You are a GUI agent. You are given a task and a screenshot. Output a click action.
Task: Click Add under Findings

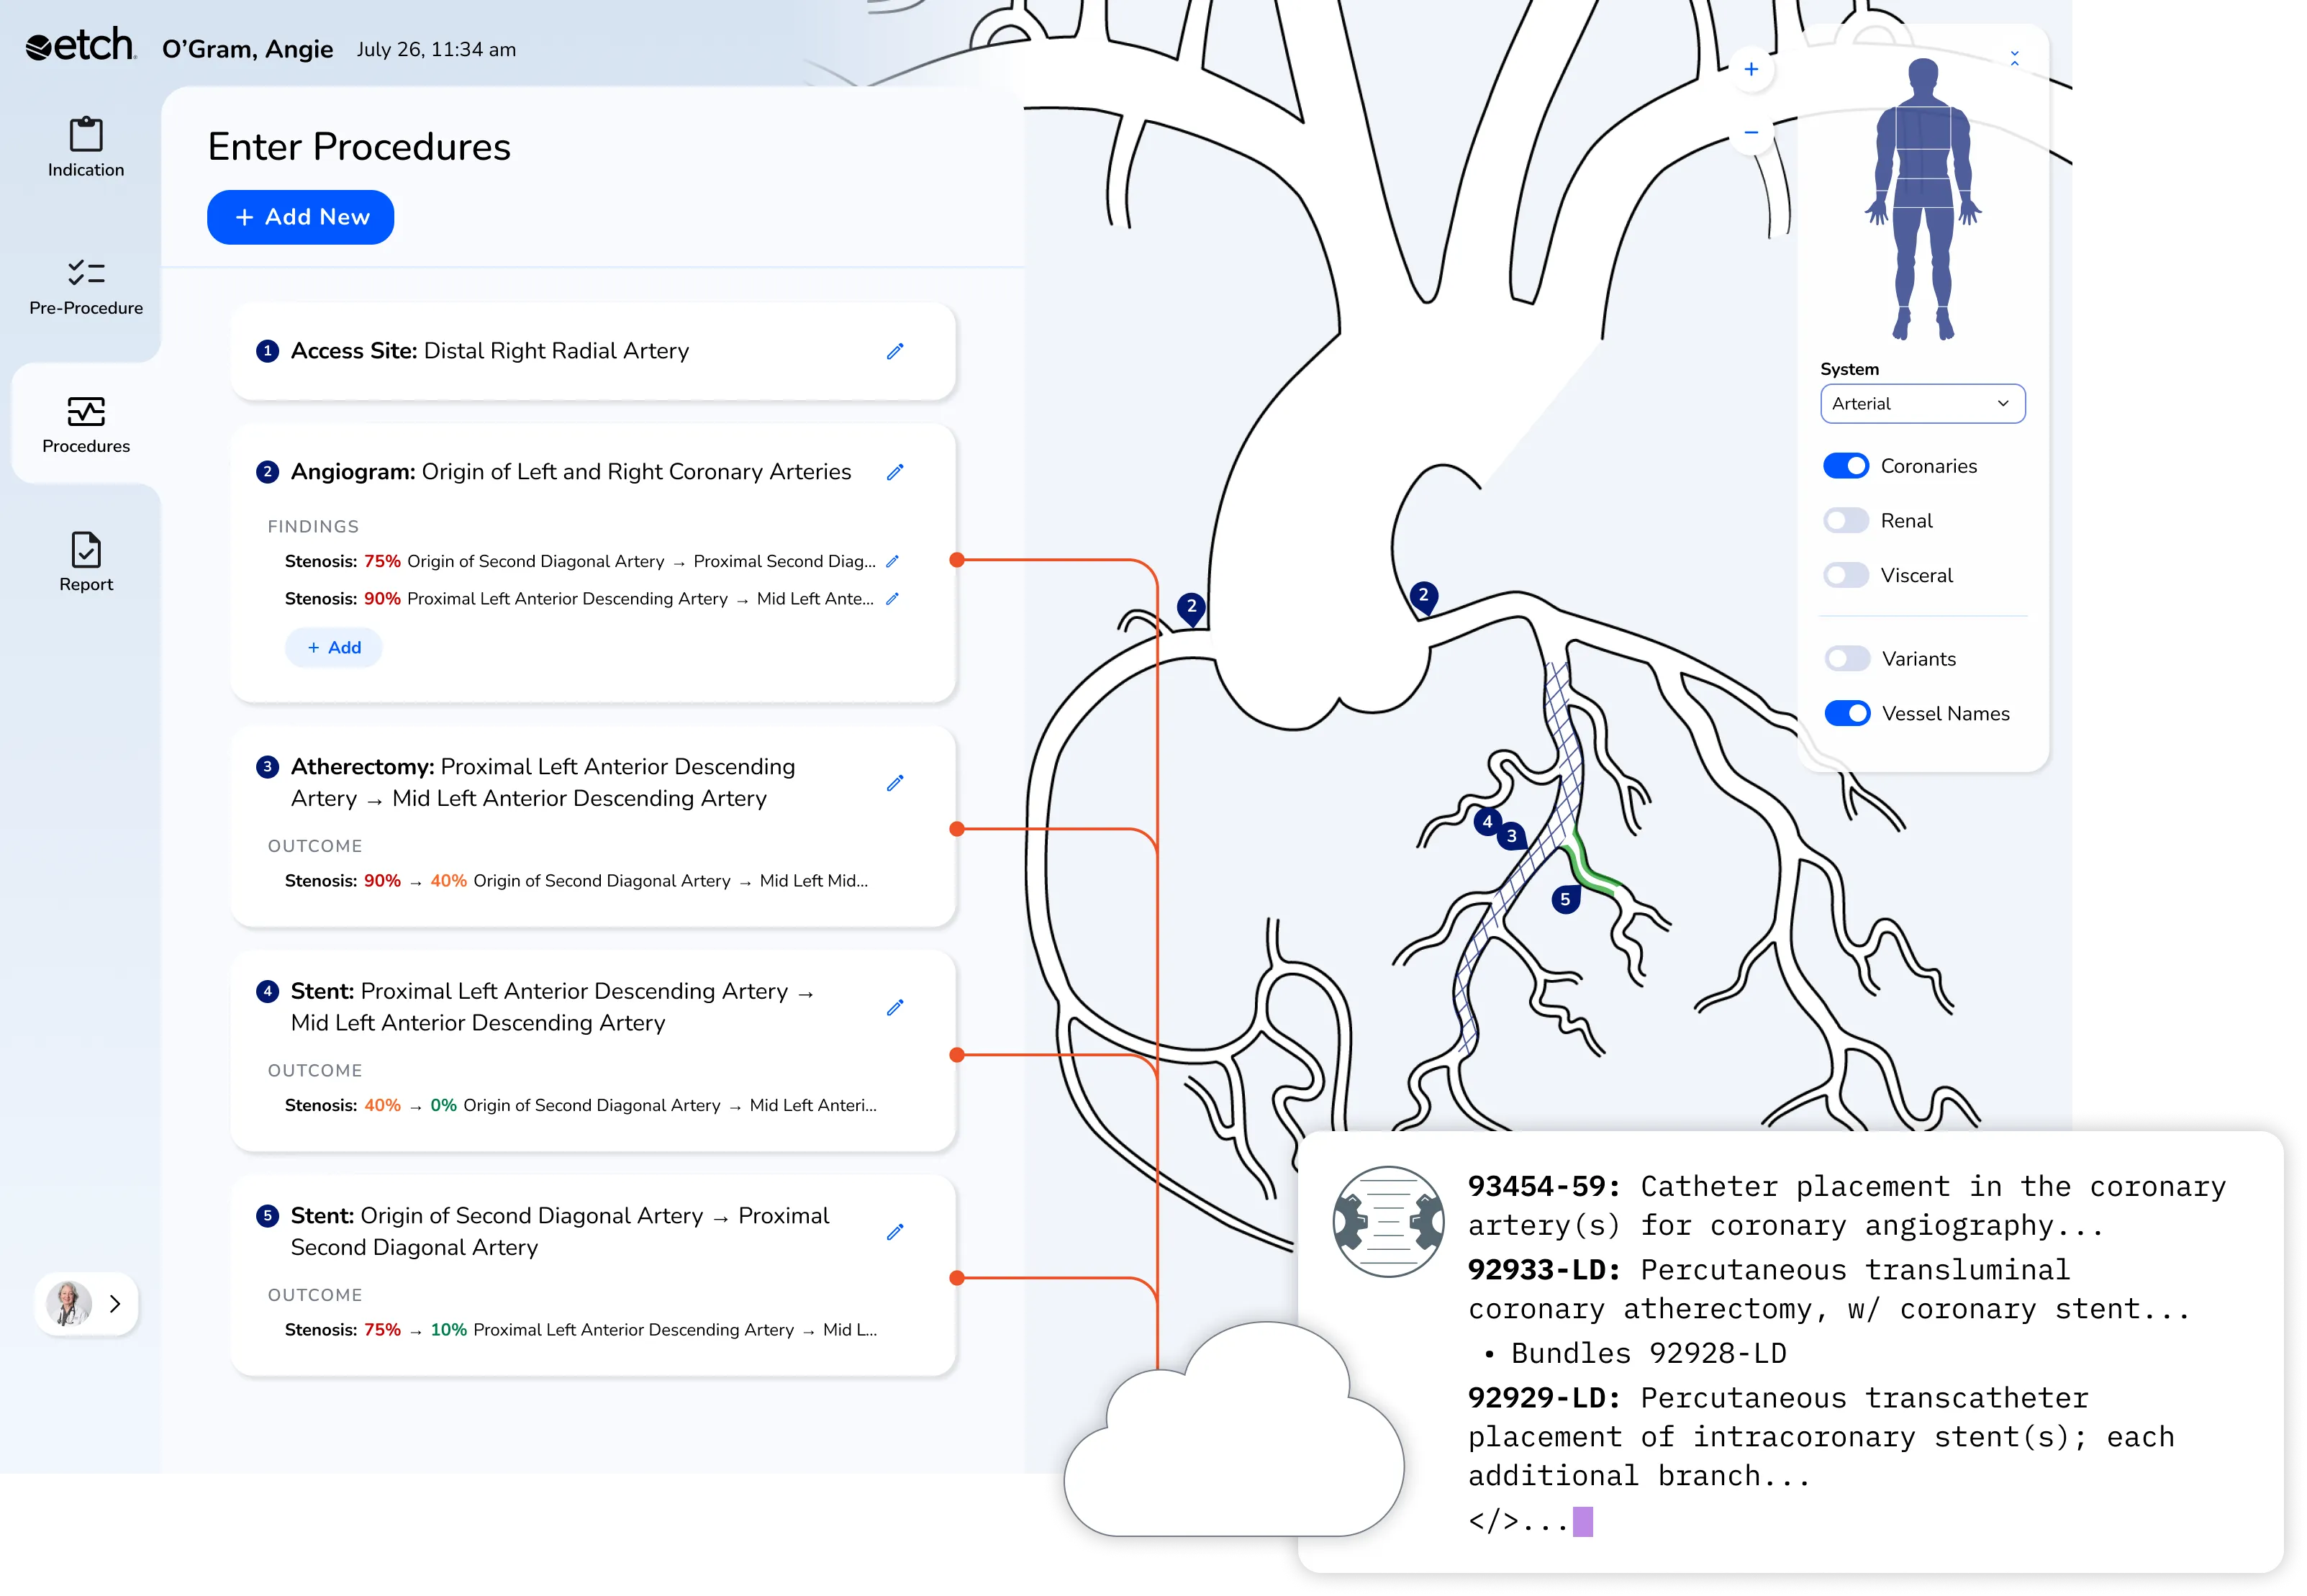(334, 648)
